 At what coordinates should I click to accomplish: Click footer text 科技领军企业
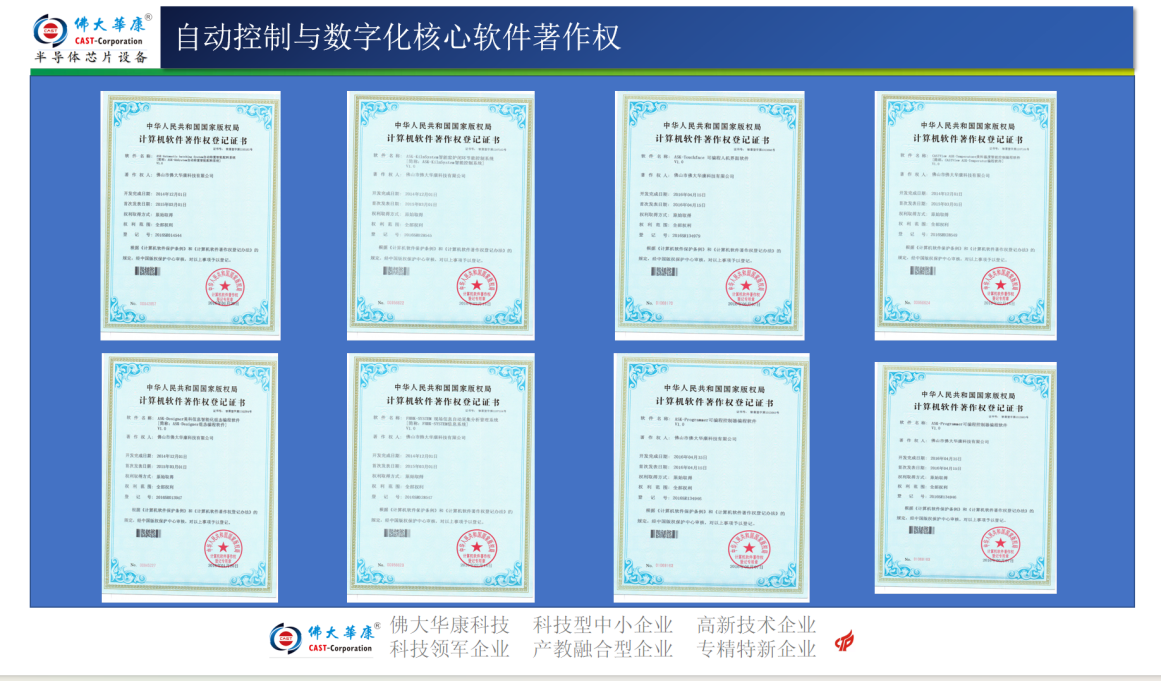click(450, 649)
